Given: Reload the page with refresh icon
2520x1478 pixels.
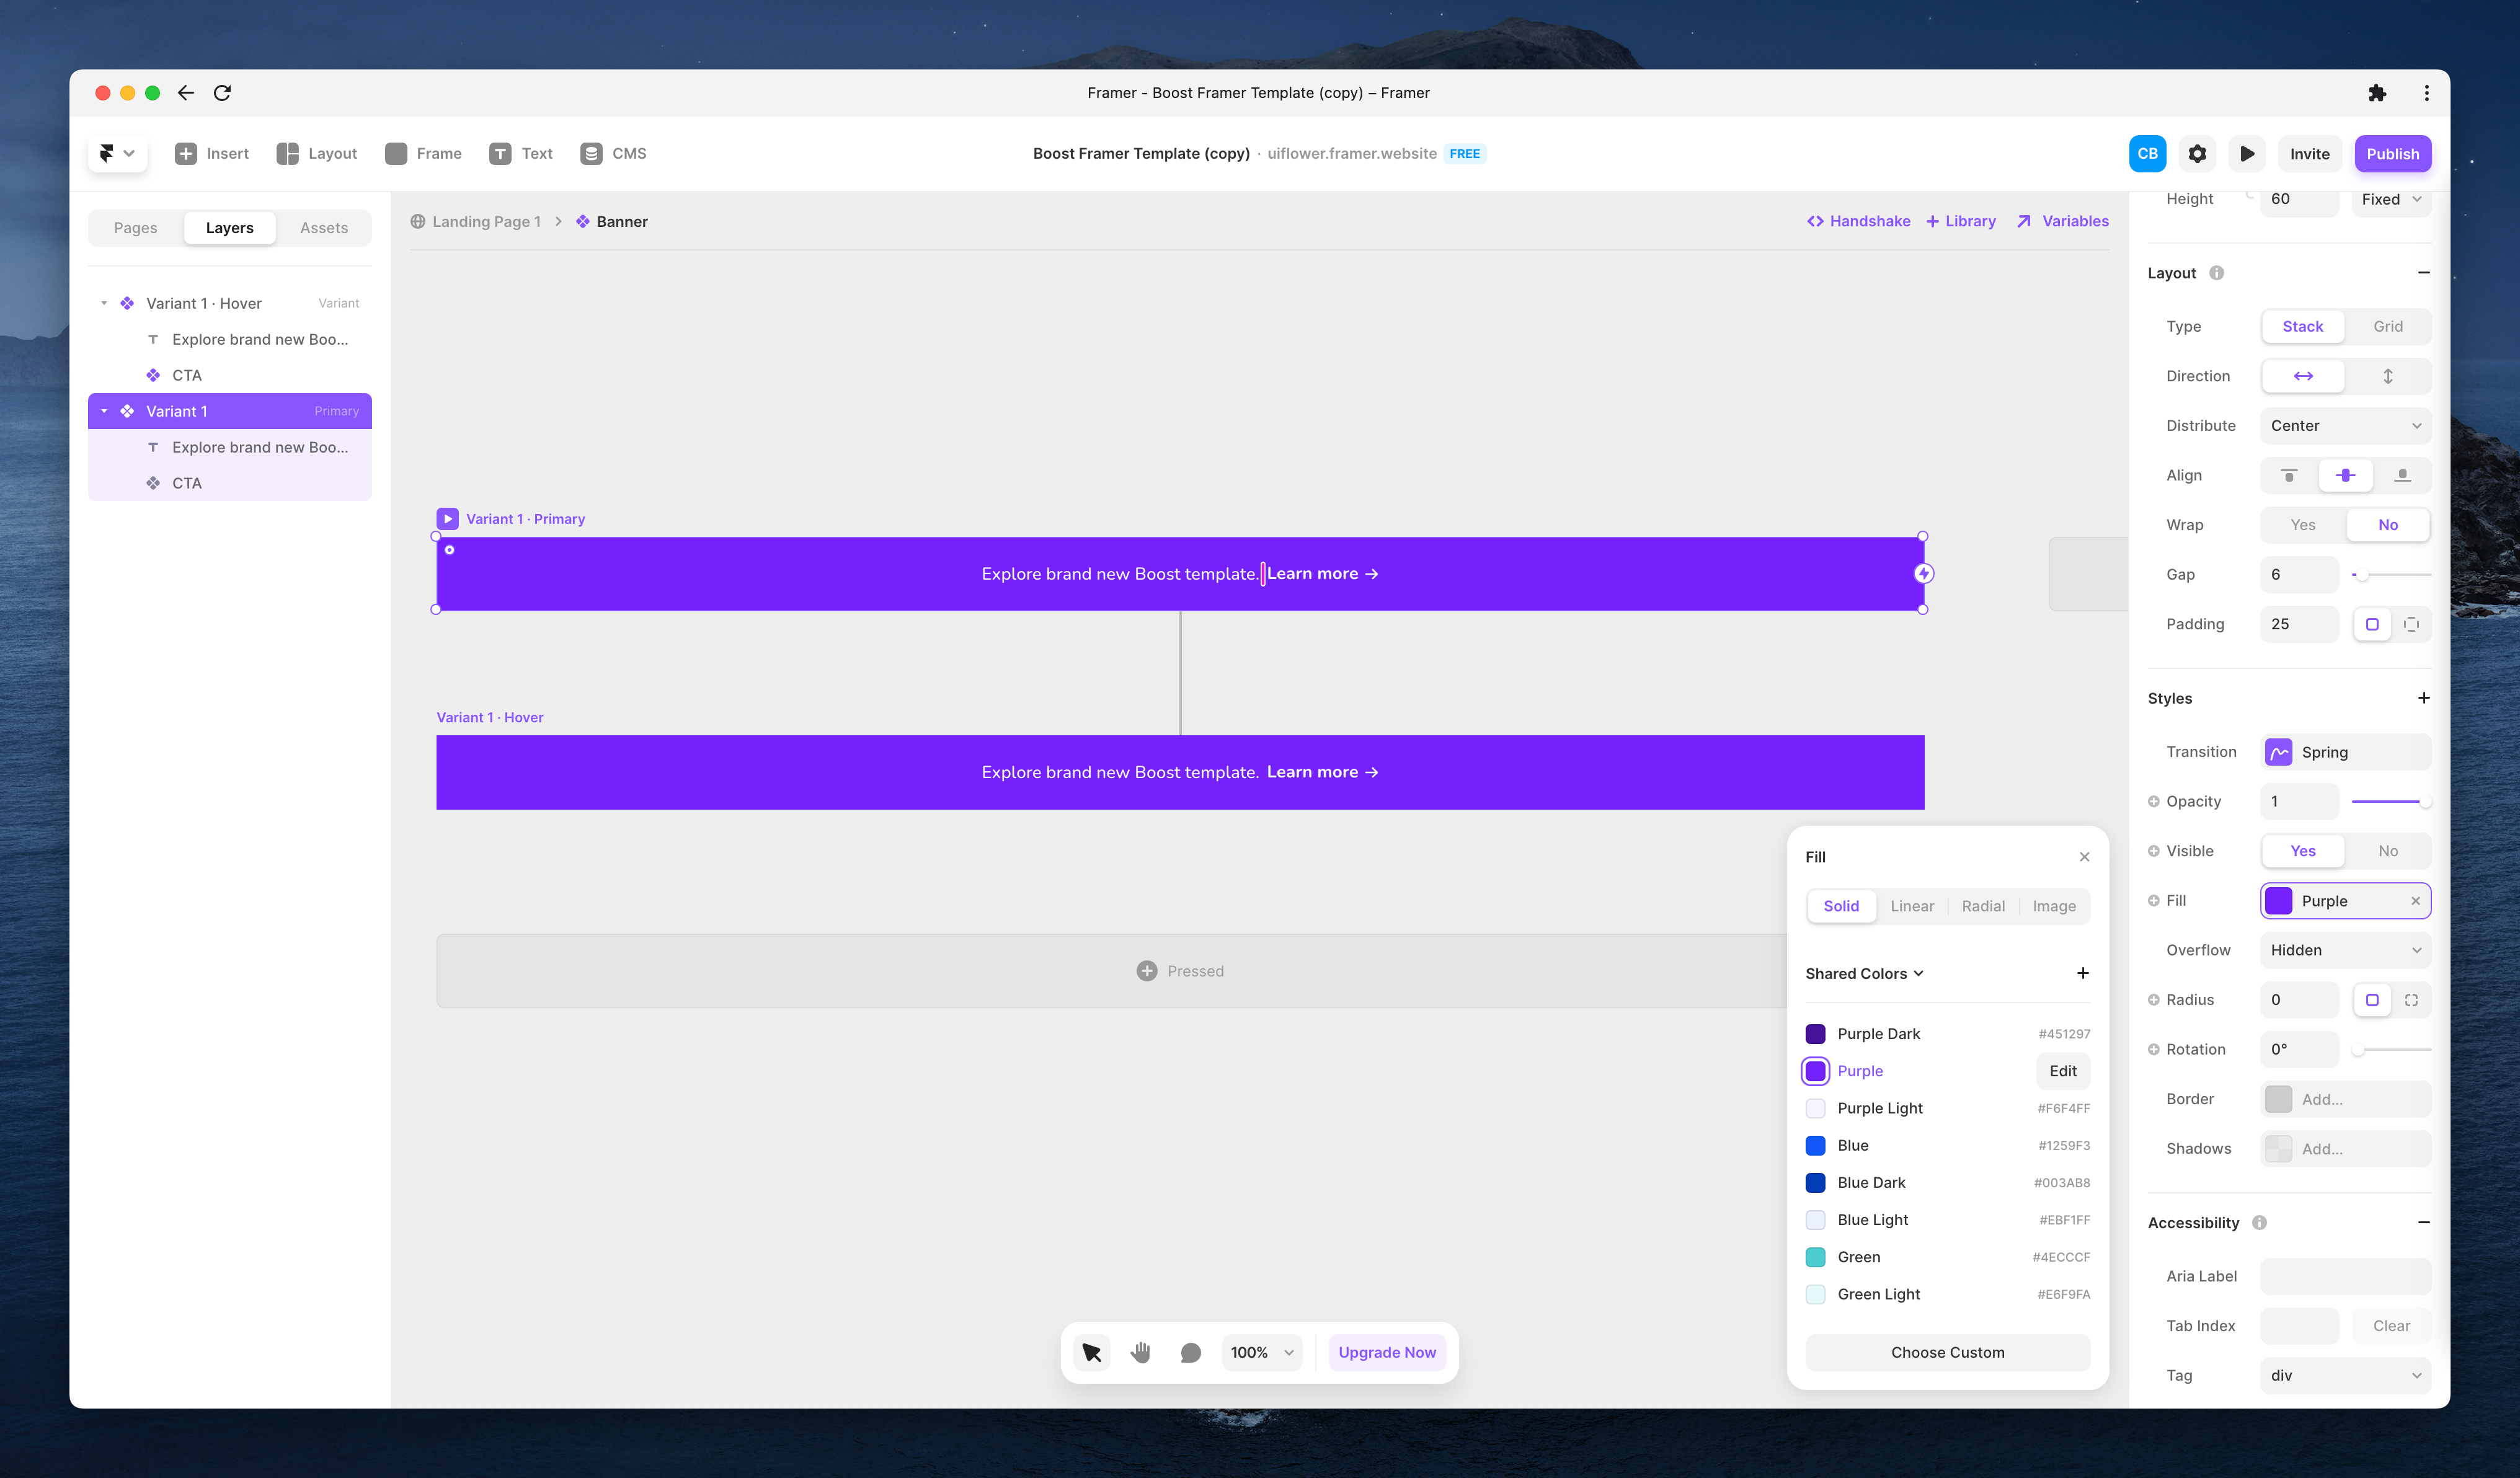Looking at the screenshot, I should (x=222, y=93).
